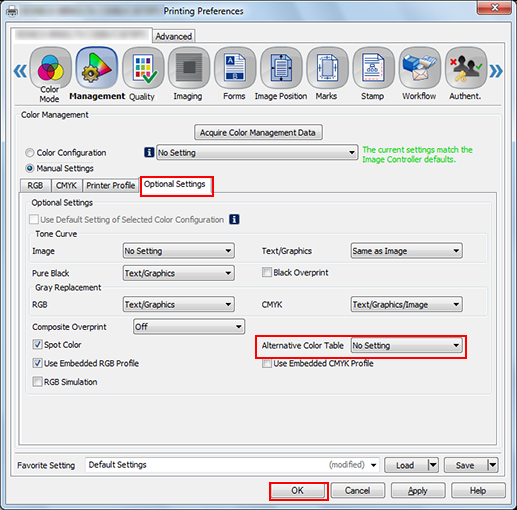Click the Acquire Color Management Data button
Viewport: 517px width, 510px height.
click(x=258, y=132)
